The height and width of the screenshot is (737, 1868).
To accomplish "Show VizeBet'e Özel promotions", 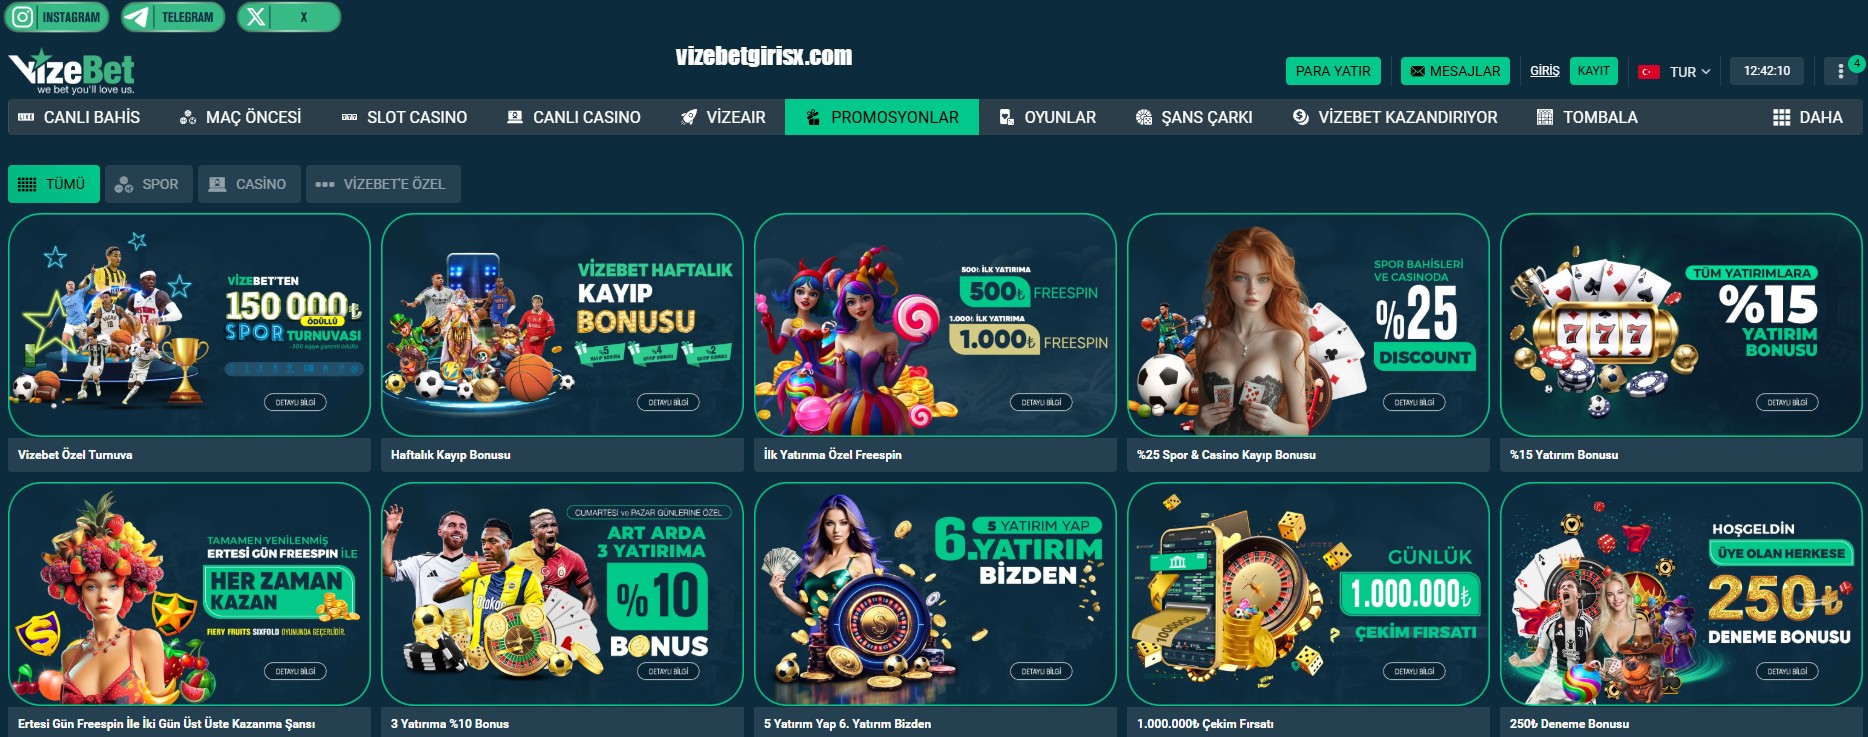I will point(383,184).
